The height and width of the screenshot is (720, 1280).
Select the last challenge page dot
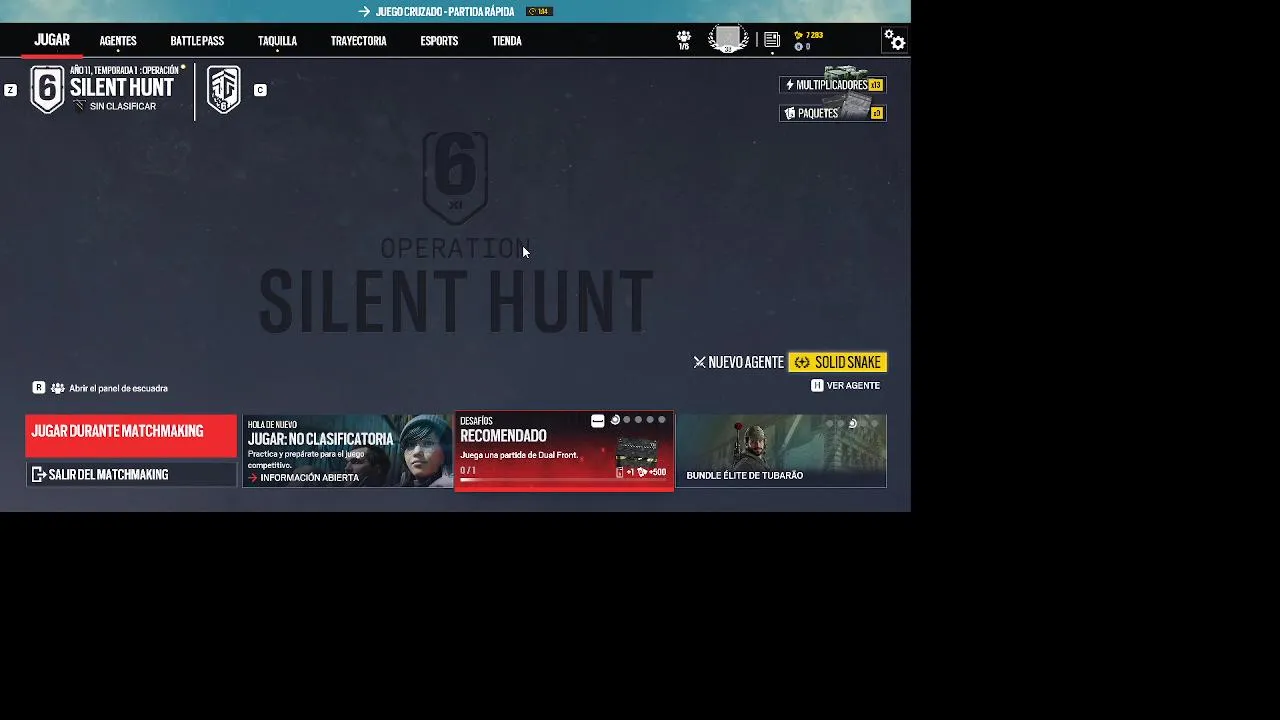662,420
